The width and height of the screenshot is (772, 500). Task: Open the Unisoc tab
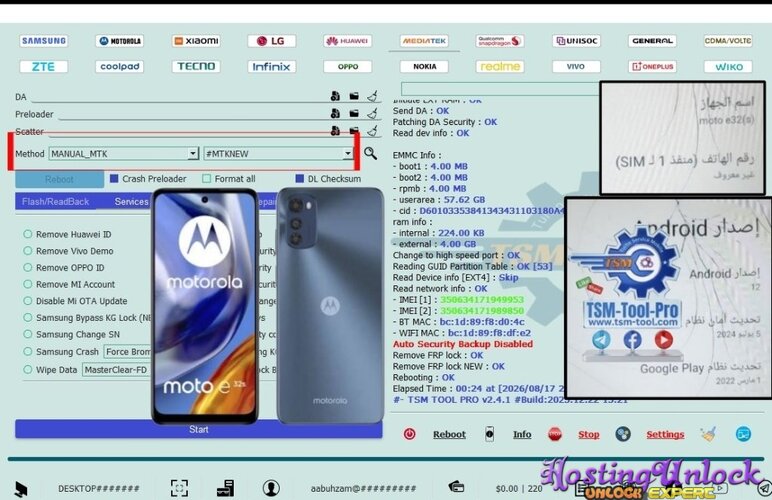(576, 41)
